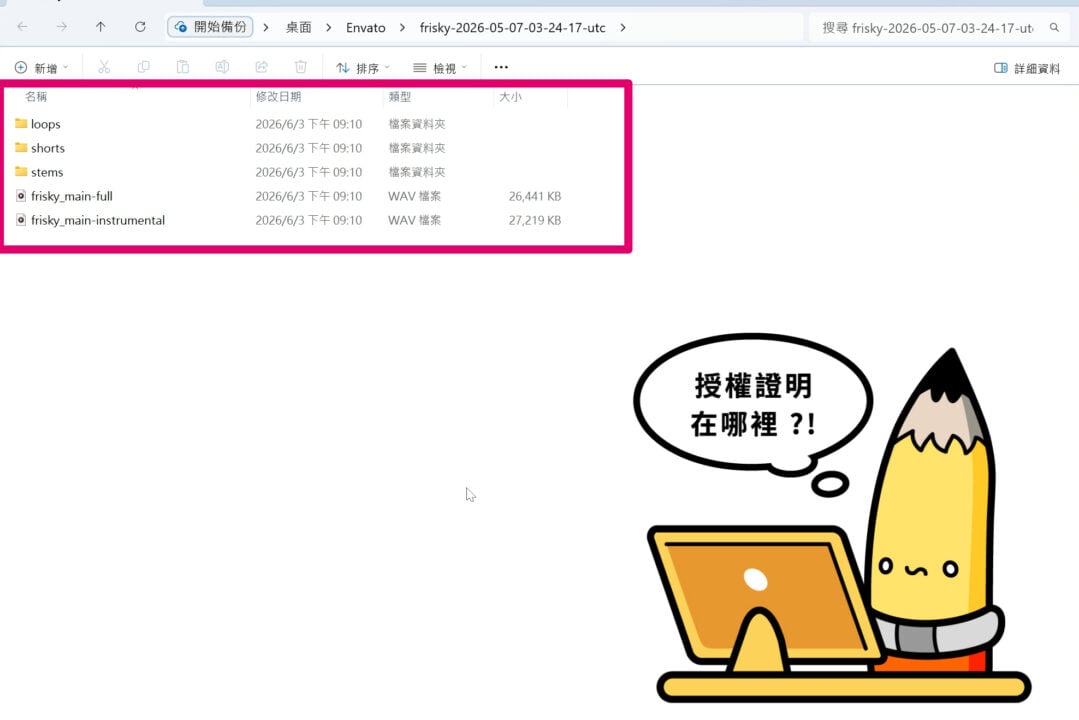This screenshot has width=1079, height=720.
Task: Open the 檢視 view dropdown
Action: (x=440, y=67)
